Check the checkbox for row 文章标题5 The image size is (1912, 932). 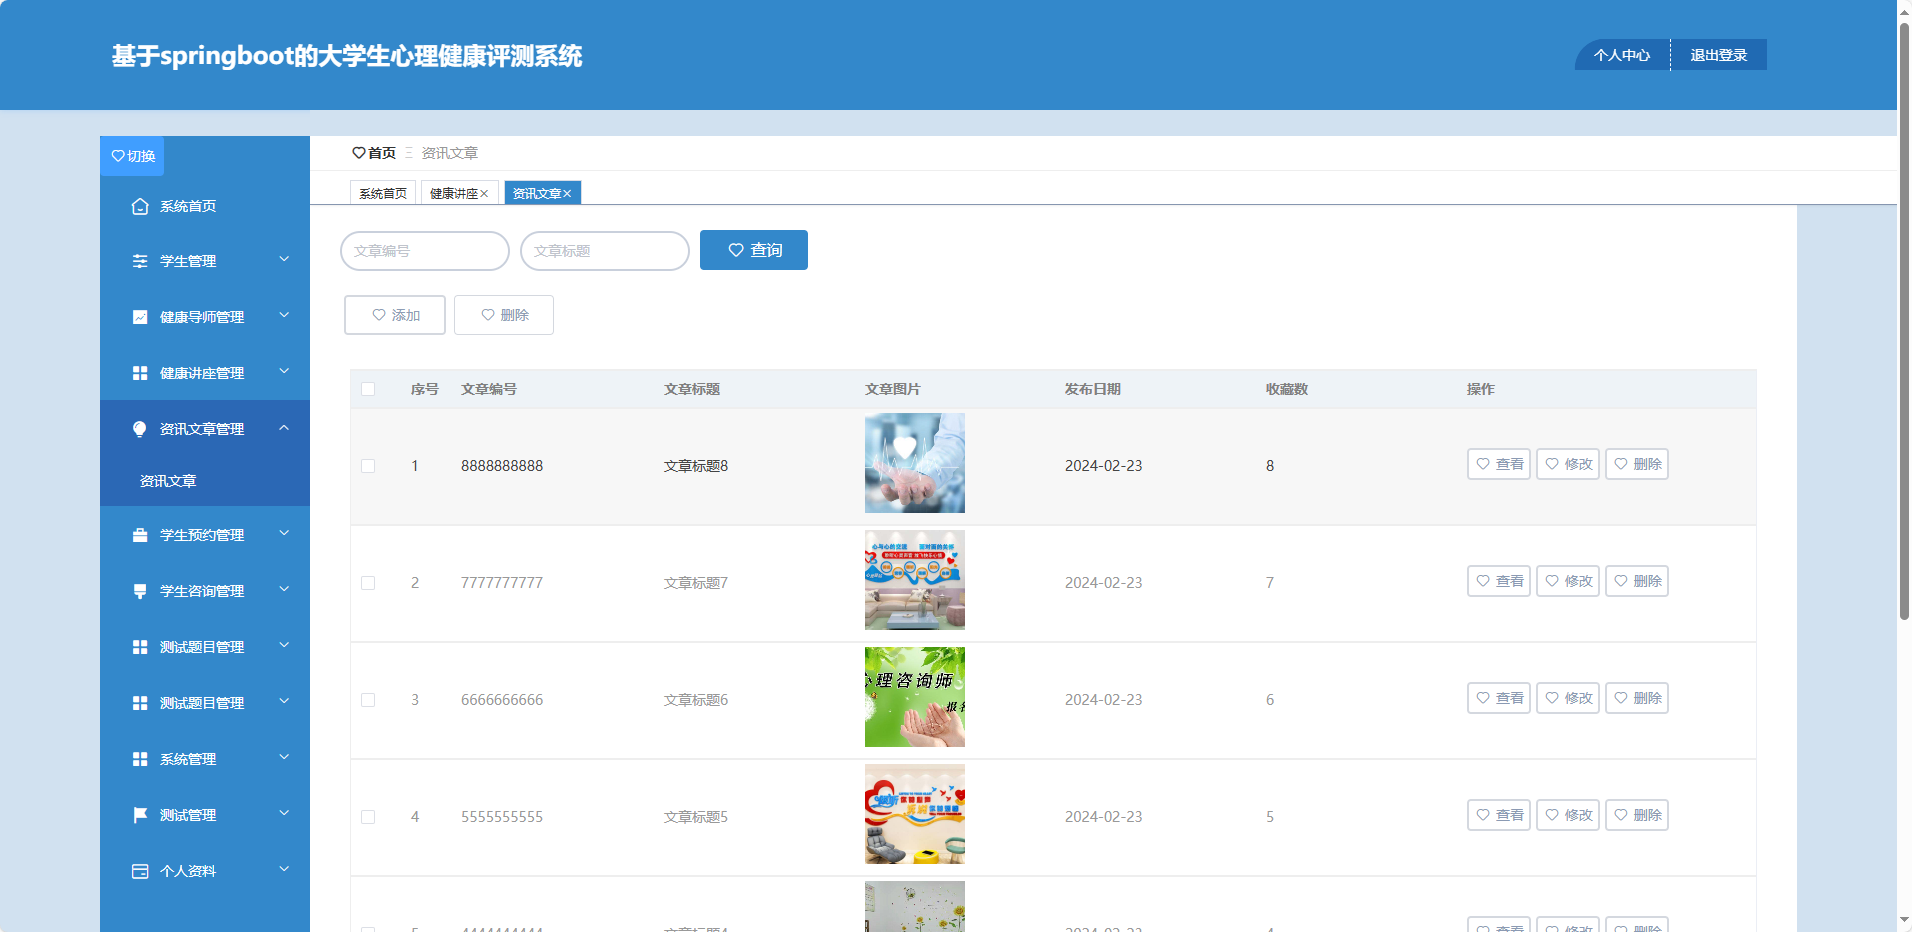click(x=368, y=817)
